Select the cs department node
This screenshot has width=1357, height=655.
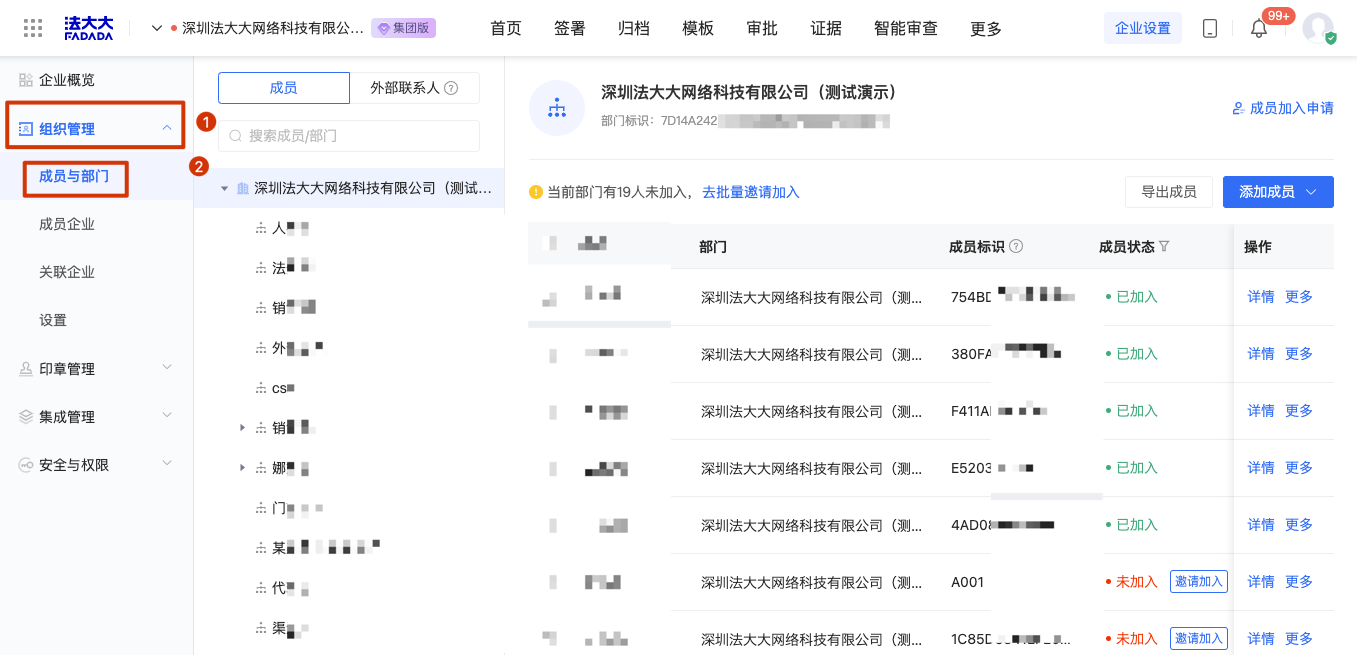point(282,388)
